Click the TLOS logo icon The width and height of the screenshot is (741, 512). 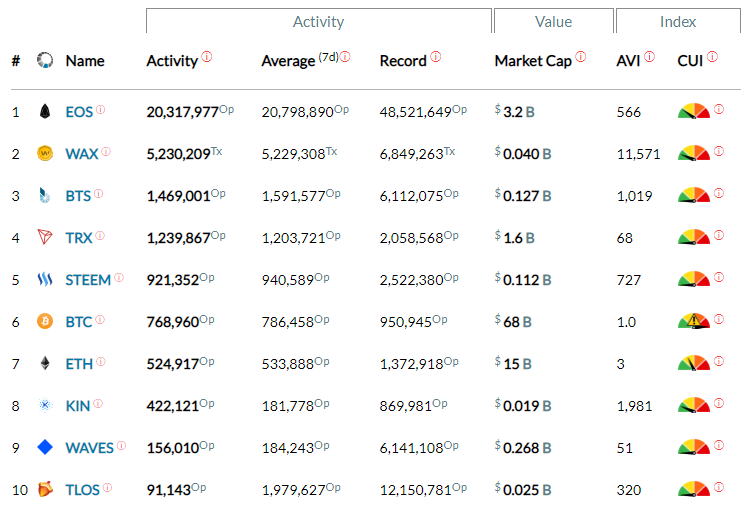click(x=44, y=489)
